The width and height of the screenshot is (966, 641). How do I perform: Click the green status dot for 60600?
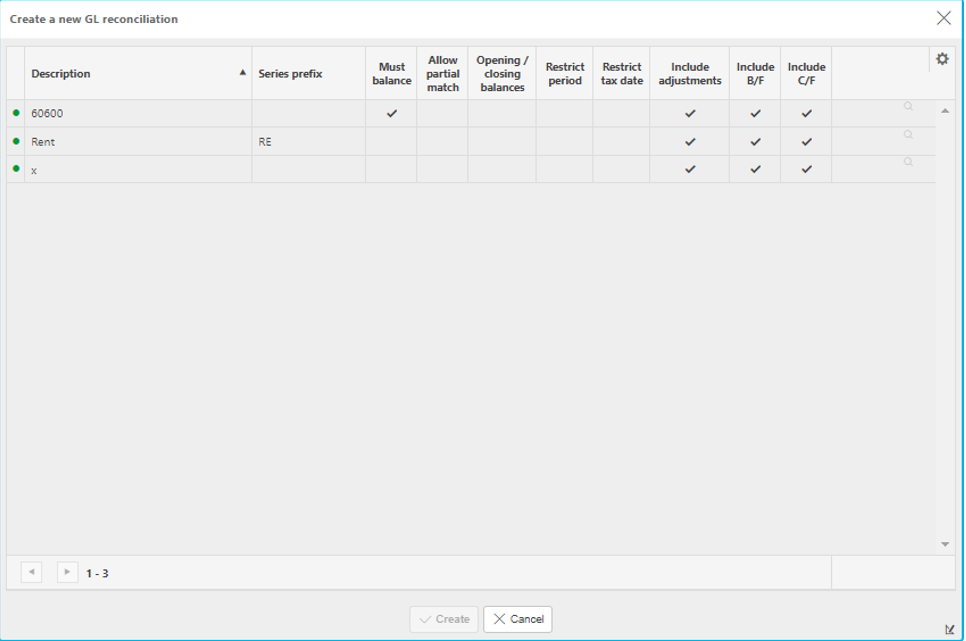click(x=16, y=113)
